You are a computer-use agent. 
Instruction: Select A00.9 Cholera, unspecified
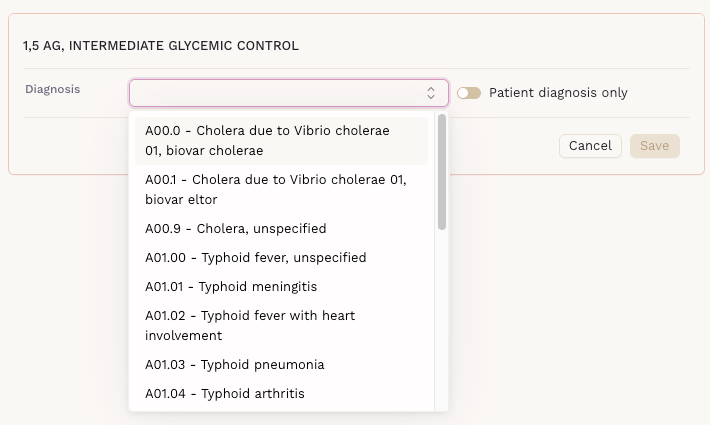(236, 228)
